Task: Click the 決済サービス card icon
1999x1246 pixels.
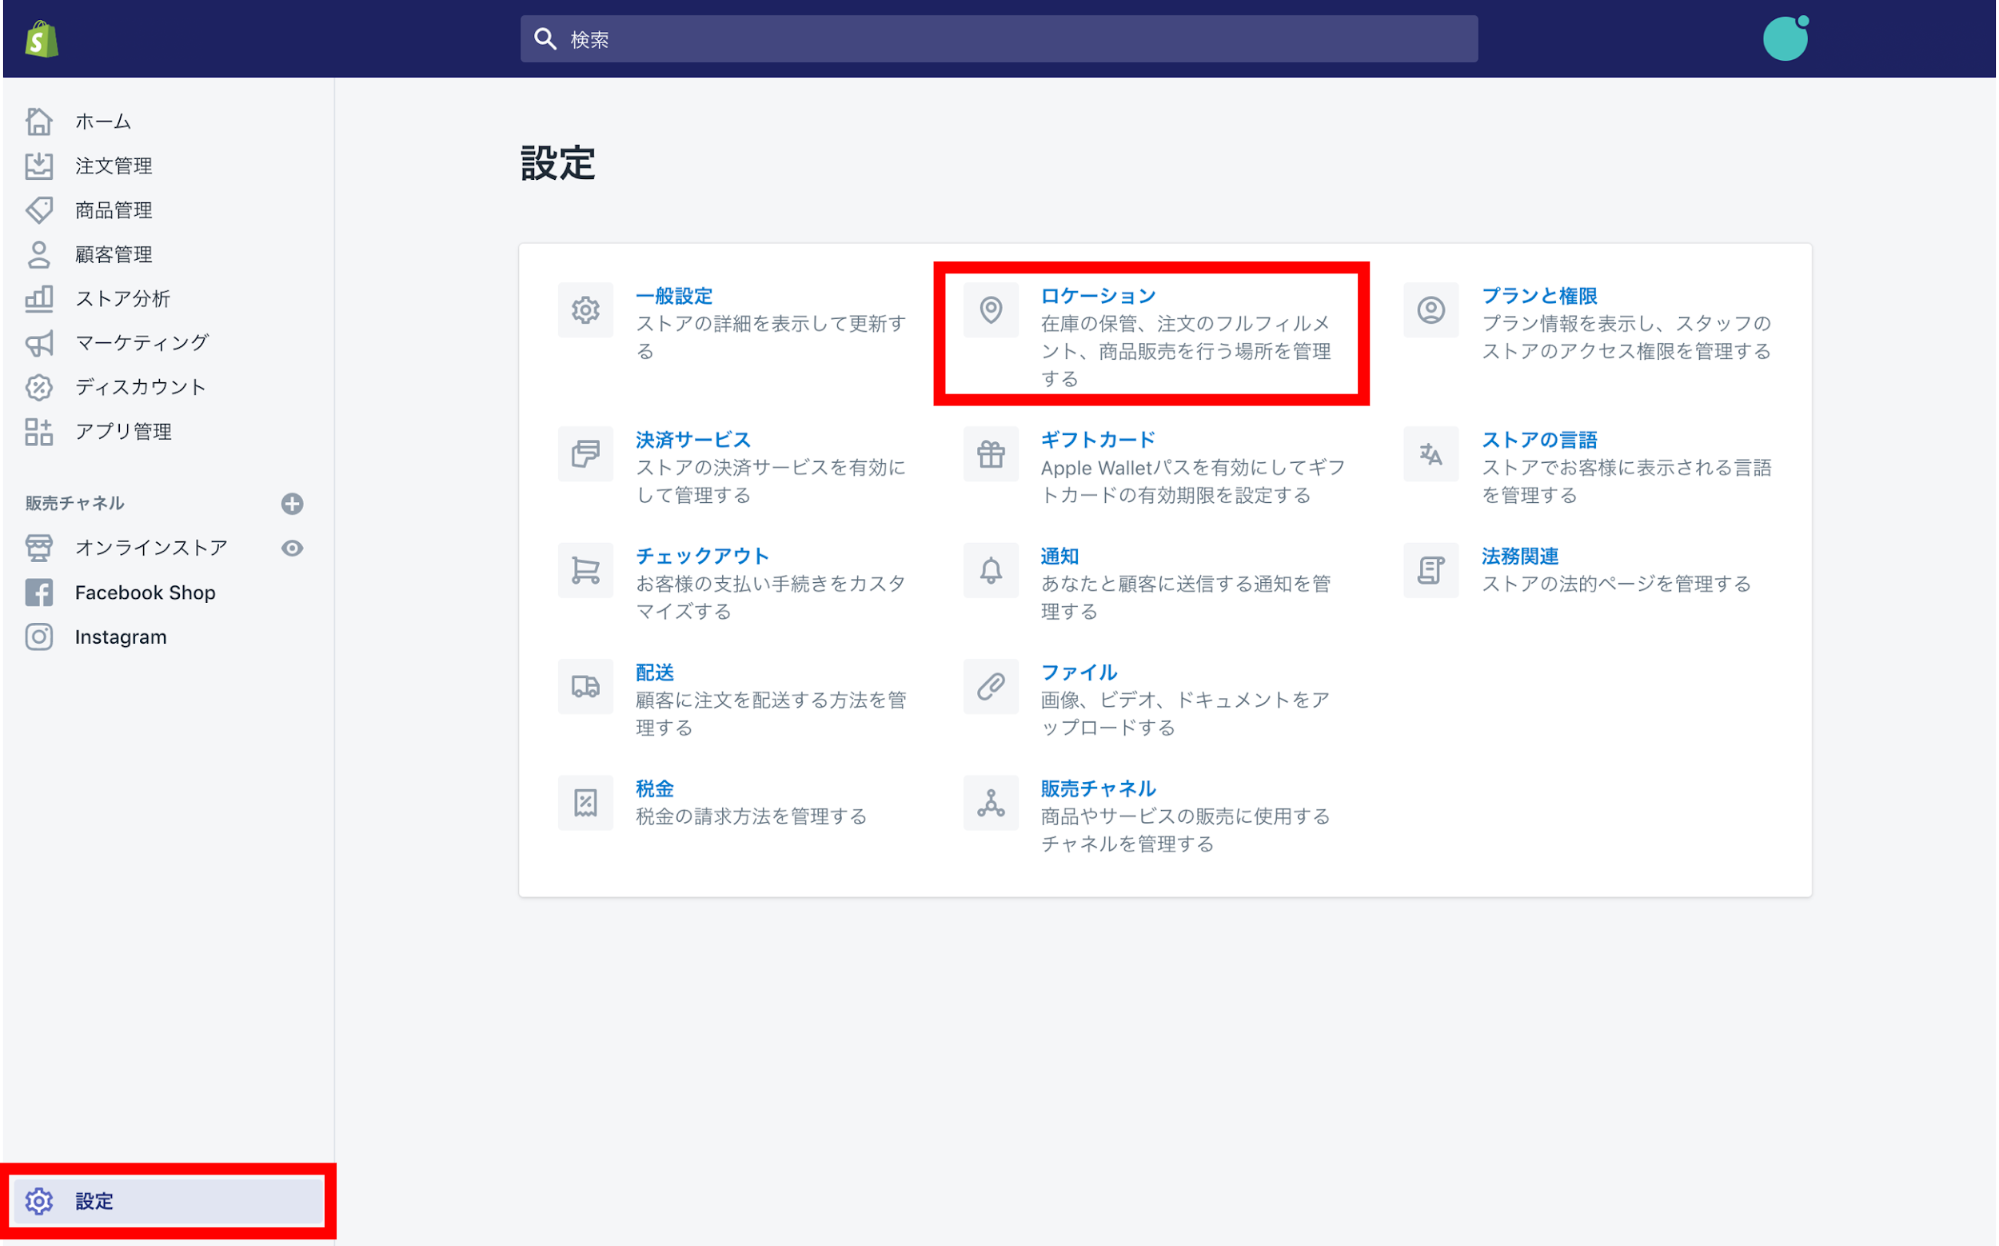Action: (x=586, y=454)
